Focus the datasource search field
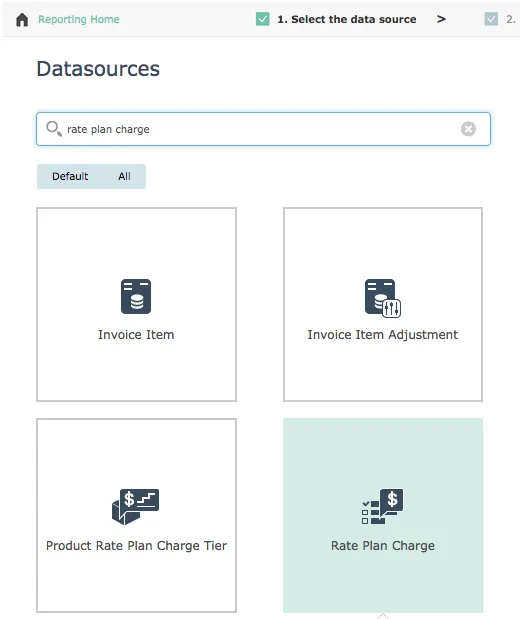 point(263,129)
